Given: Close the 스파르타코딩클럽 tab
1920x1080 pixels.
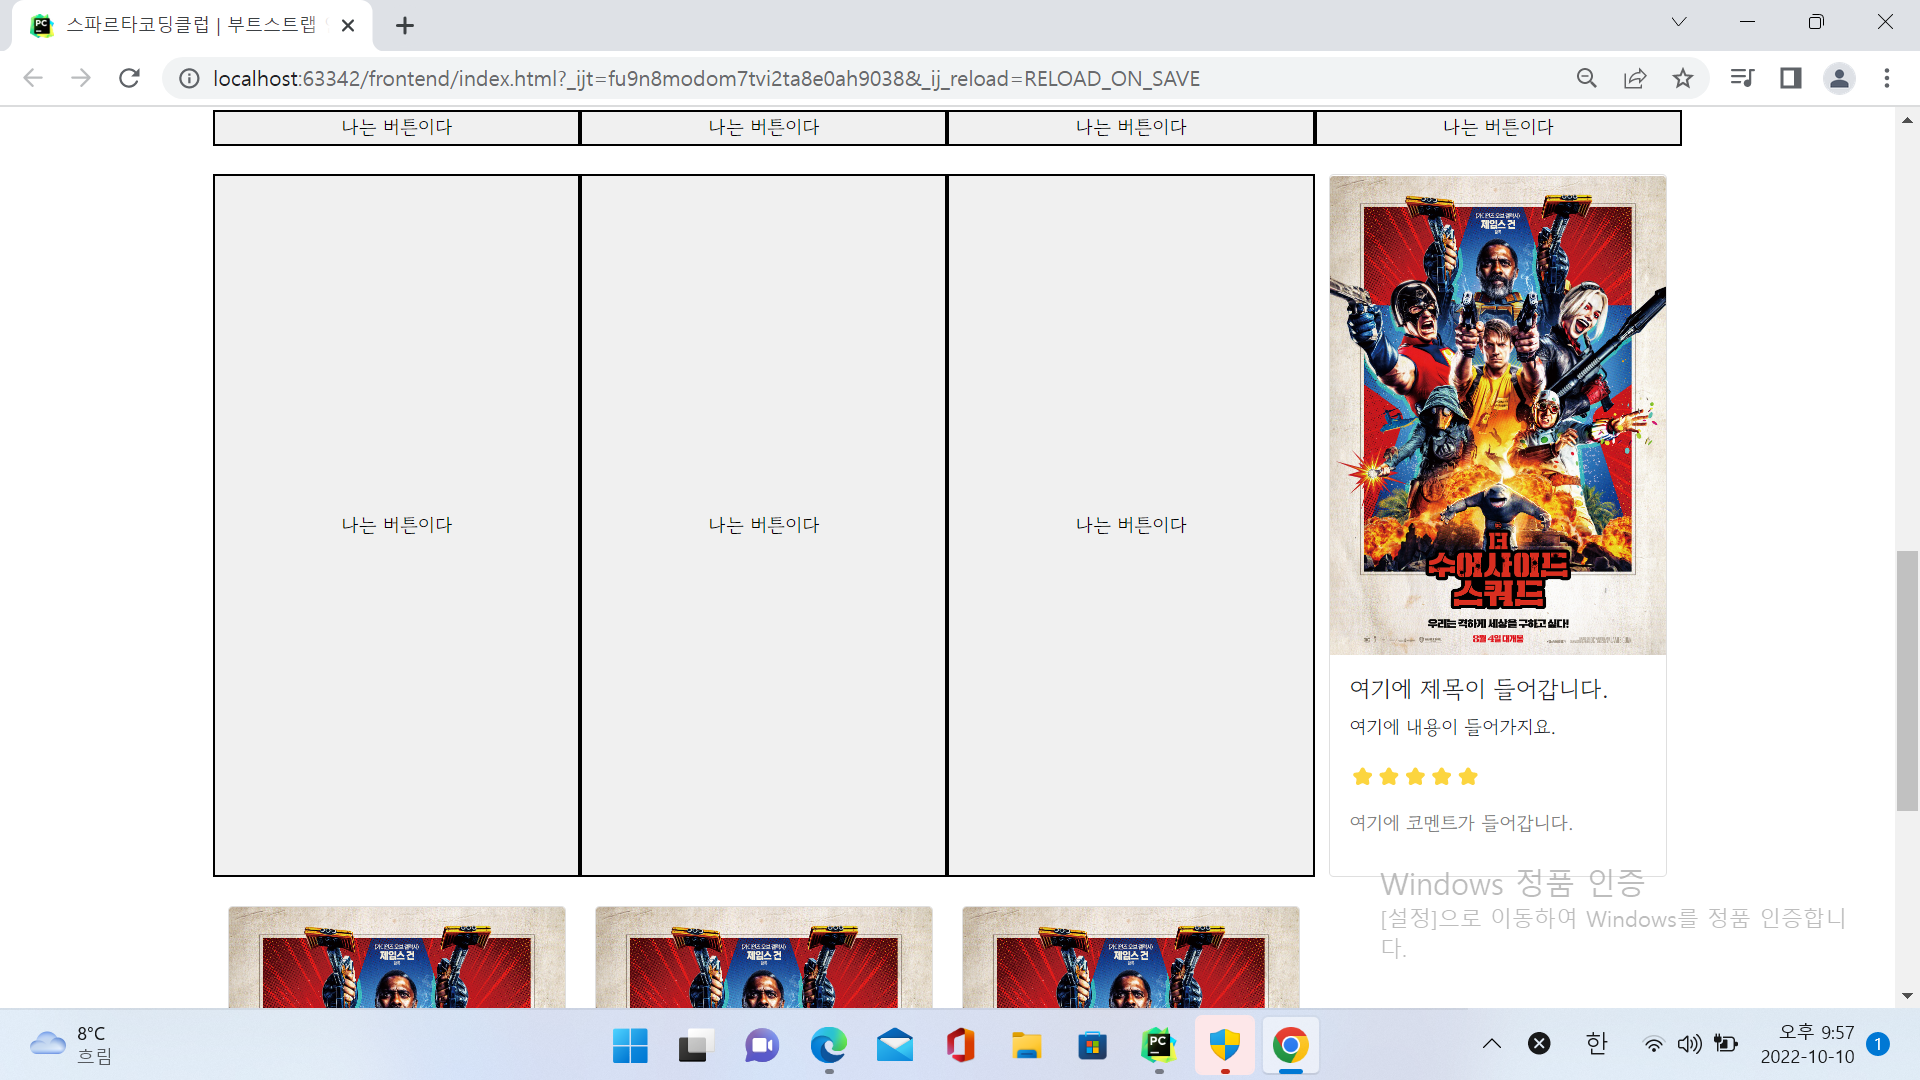Looking at the screenshot, I should point(348,26).
